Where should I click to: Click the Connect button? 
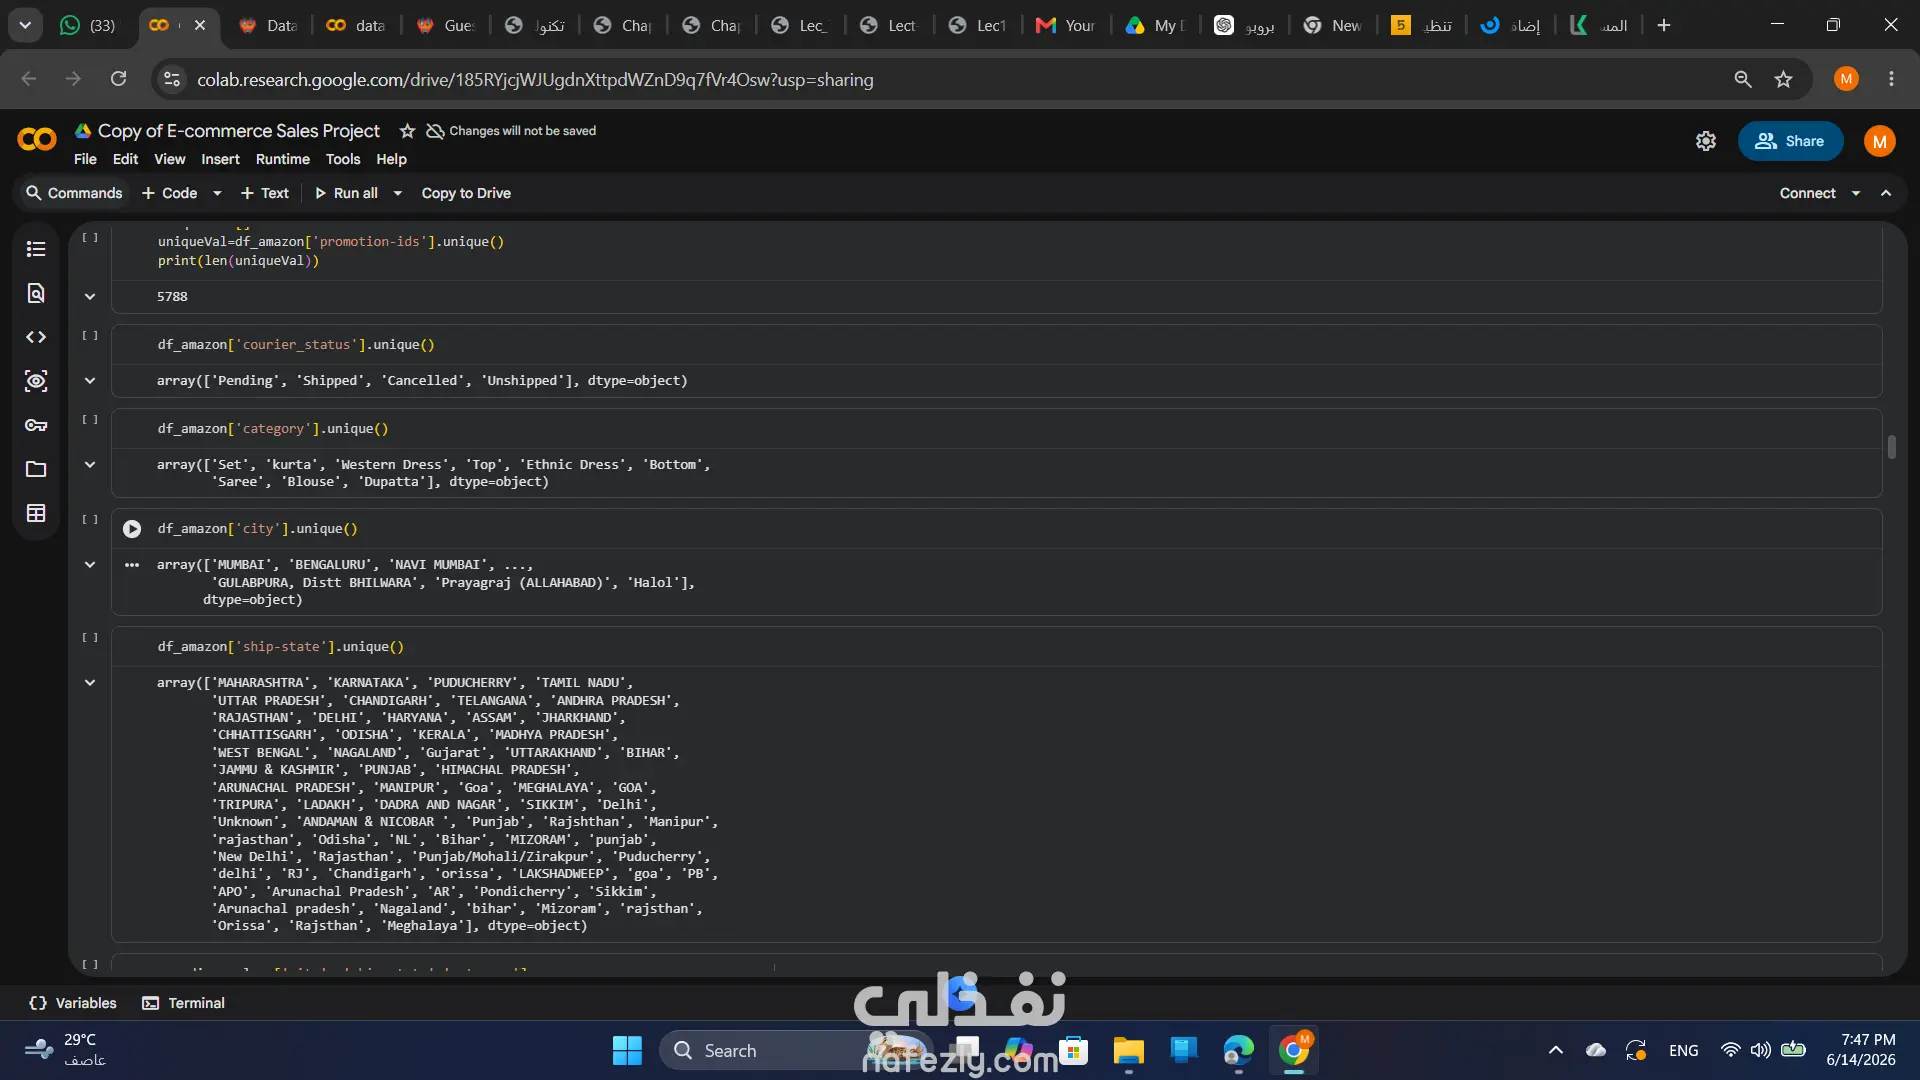tap(1807, 193)
